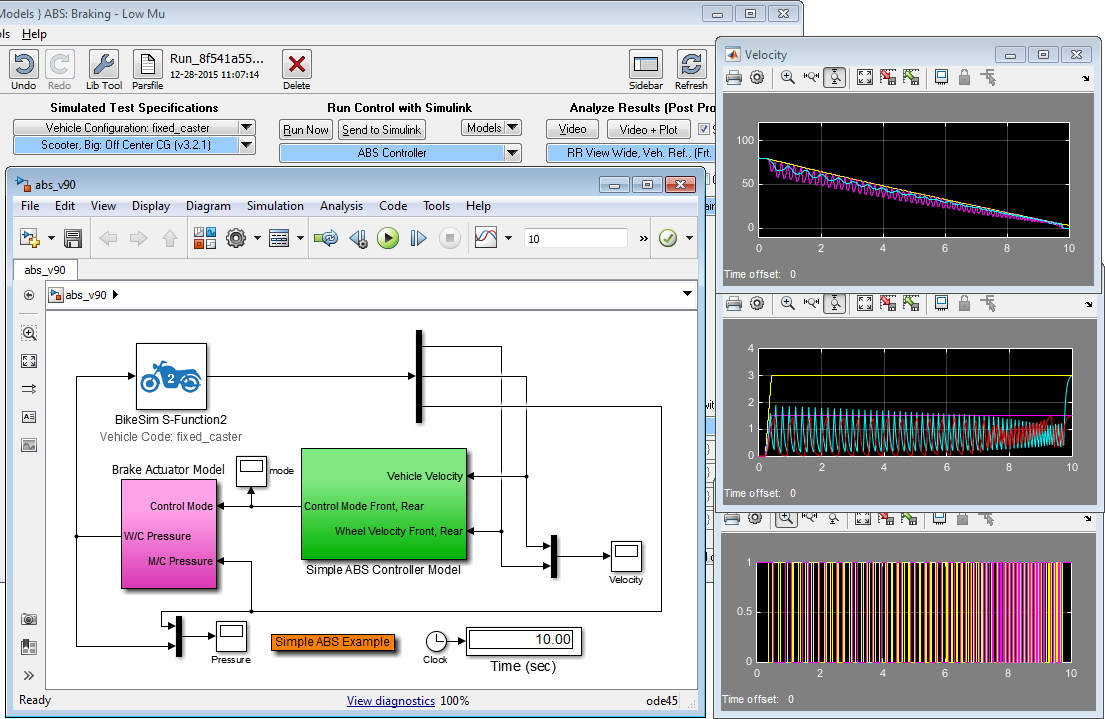Select zoom-in magnifier in Velocity scope
The height and width of the screenshot is (719, 1105).
click(x=788, y=77)
